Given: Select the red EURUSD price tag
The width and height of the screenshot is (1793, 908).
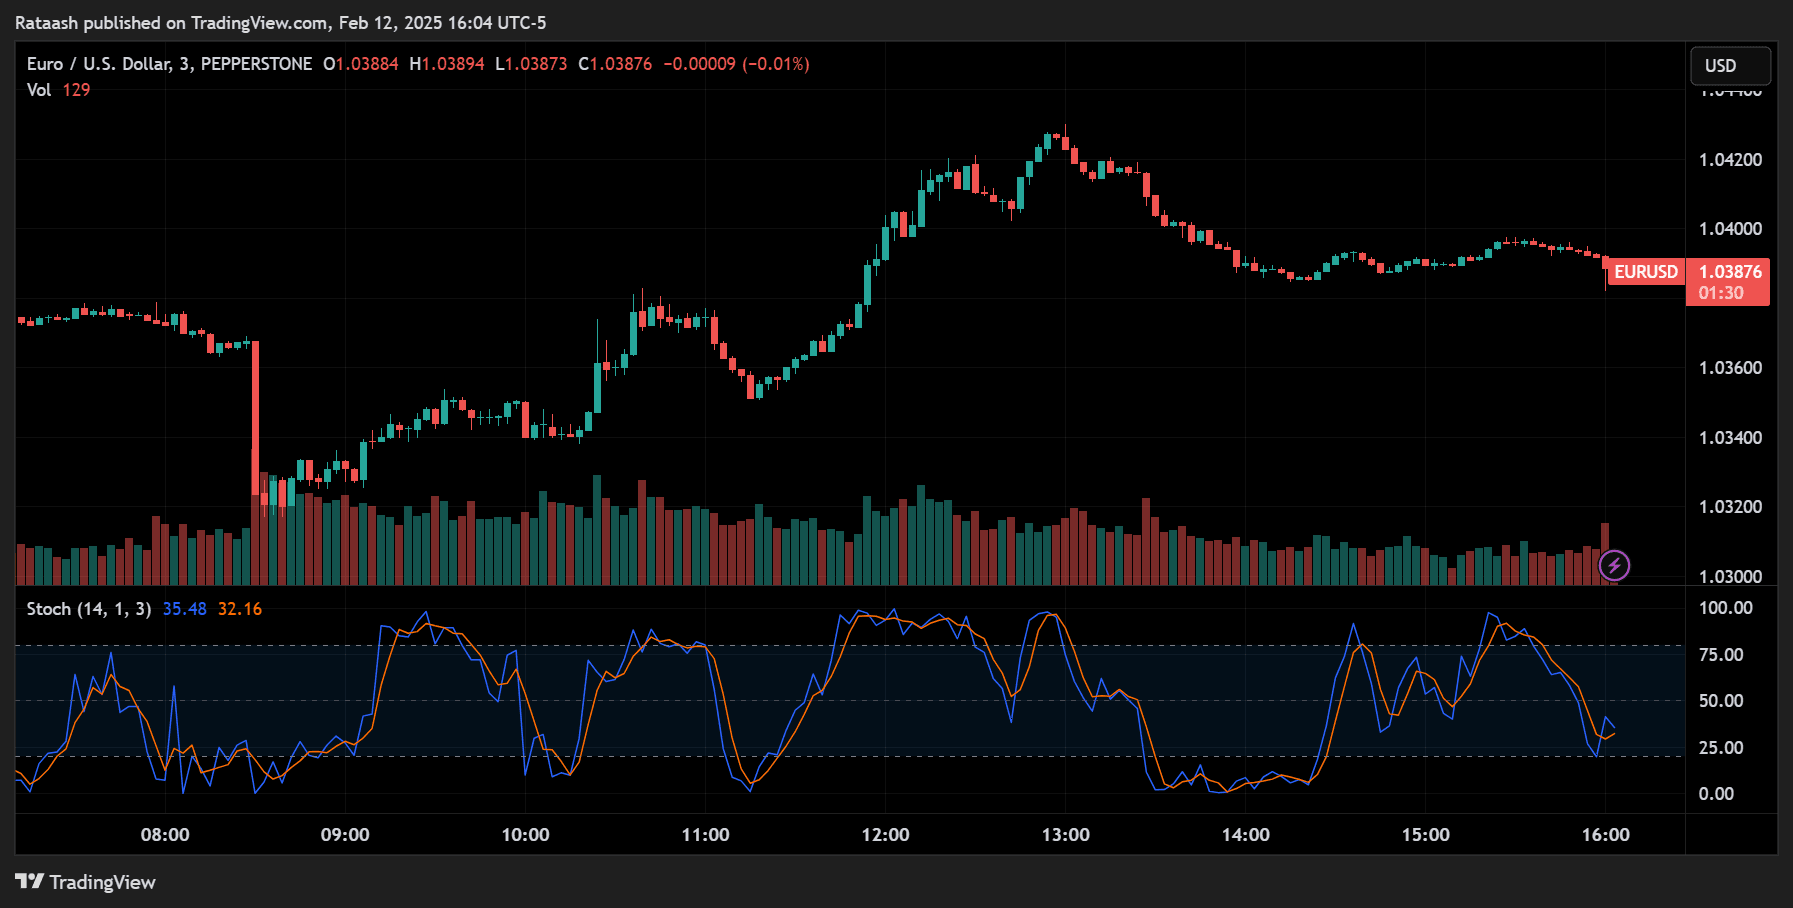Looking at the screenshot, I should point(1645,271).
